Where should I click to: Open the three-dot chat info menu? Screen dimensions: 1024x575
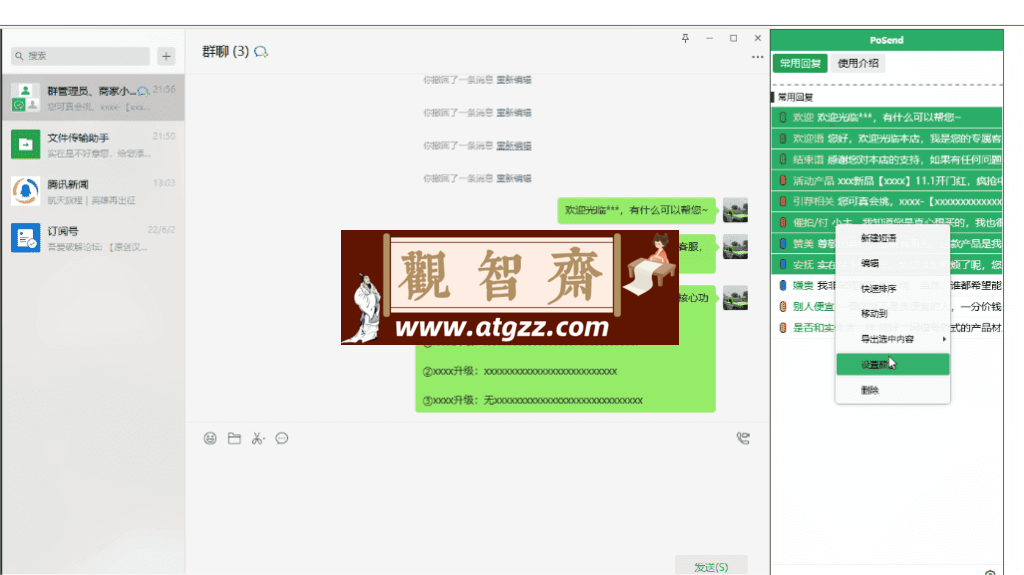757,57
